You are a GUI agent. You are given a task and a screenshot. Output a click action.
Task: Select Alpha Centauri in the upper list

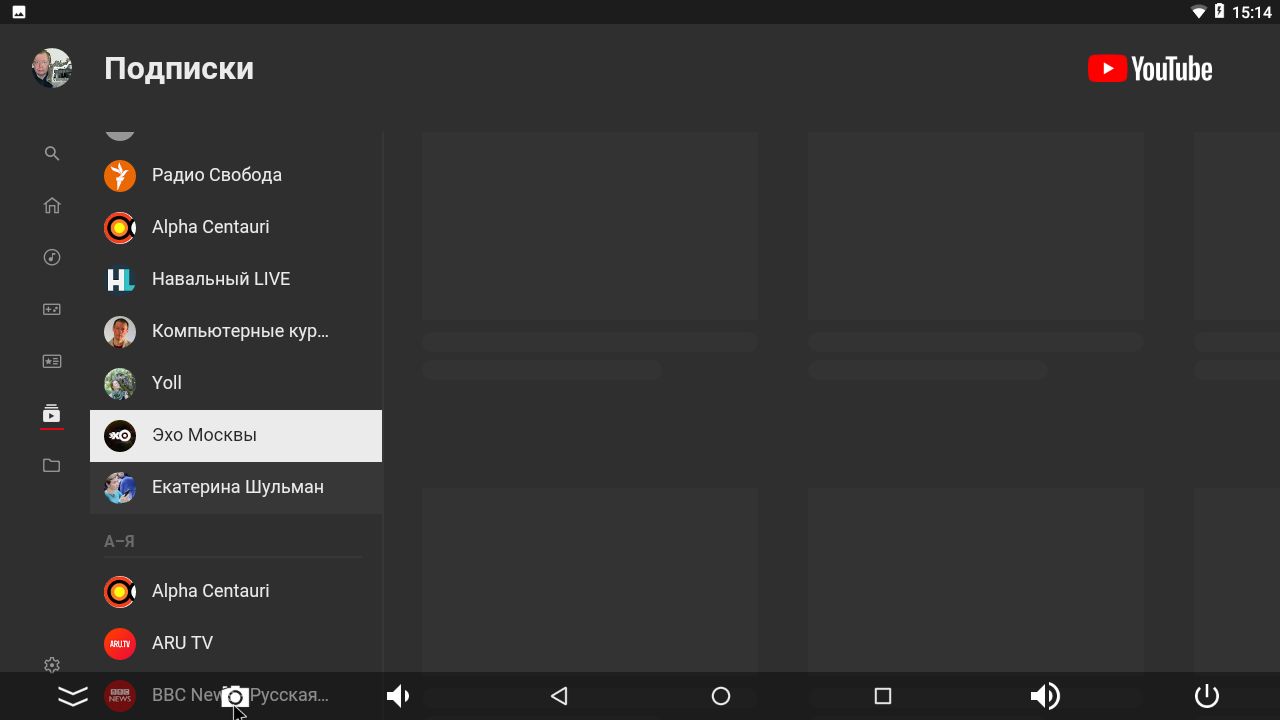coord(236,227)
